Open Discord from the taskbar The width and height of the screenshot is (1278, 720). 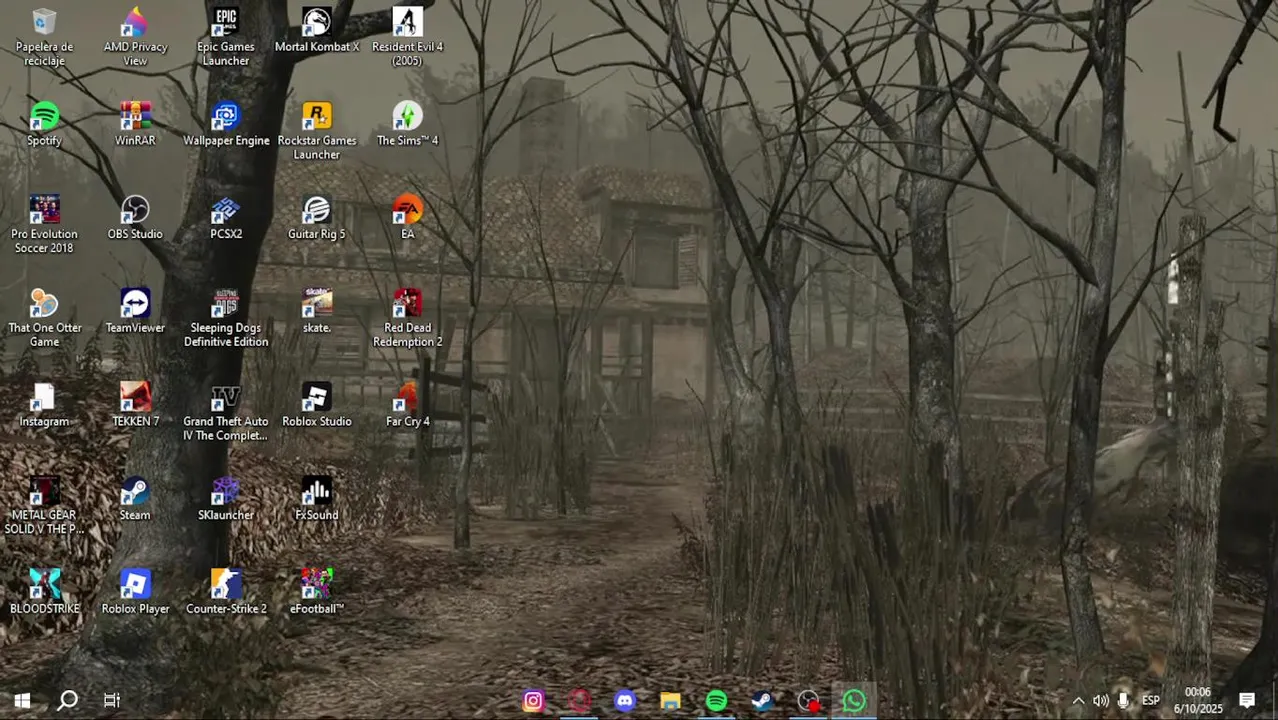(x=625, y=701)
